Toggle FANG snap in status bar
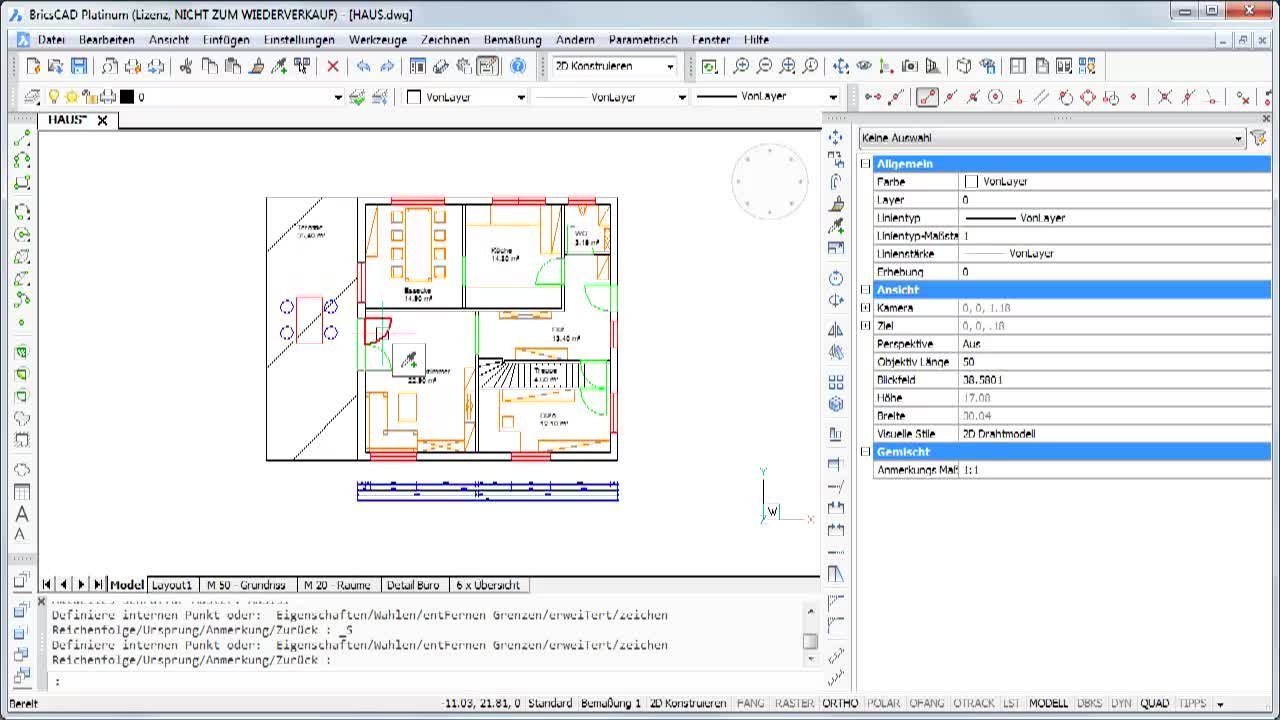Image resolution: width=1280 pixels, height=720 pixels. pyautogui.click(x=750, y=703)
